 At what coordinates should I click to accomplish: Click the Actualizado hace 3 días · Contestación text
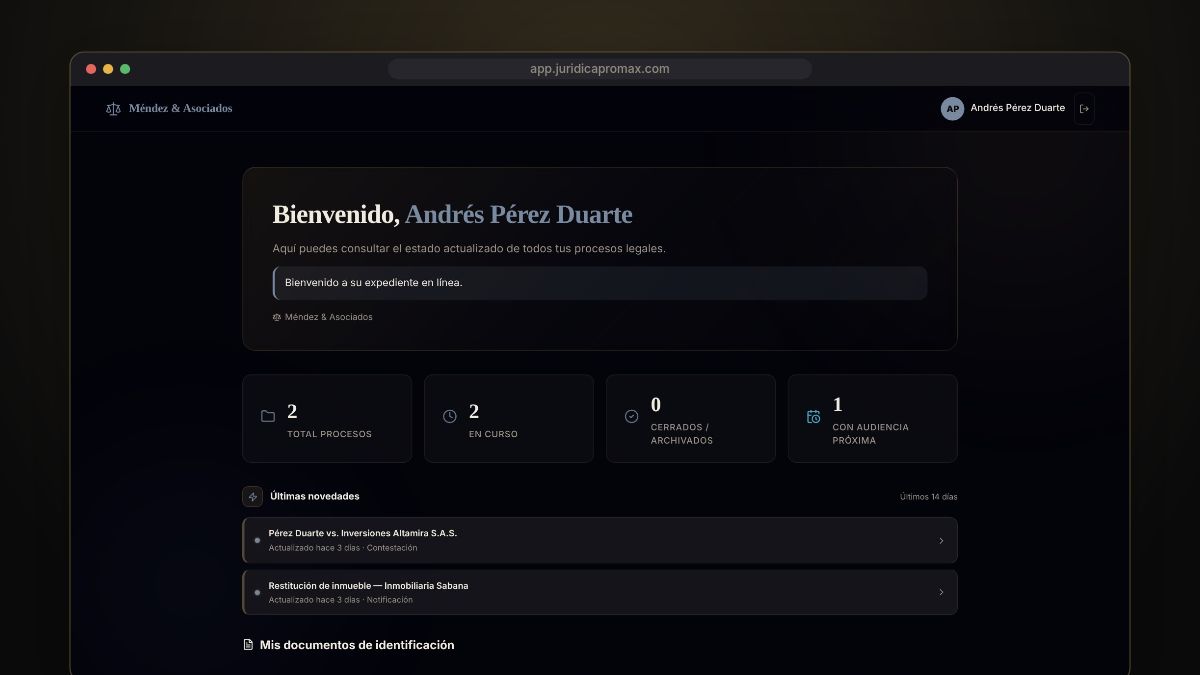(x=343, y=548)
